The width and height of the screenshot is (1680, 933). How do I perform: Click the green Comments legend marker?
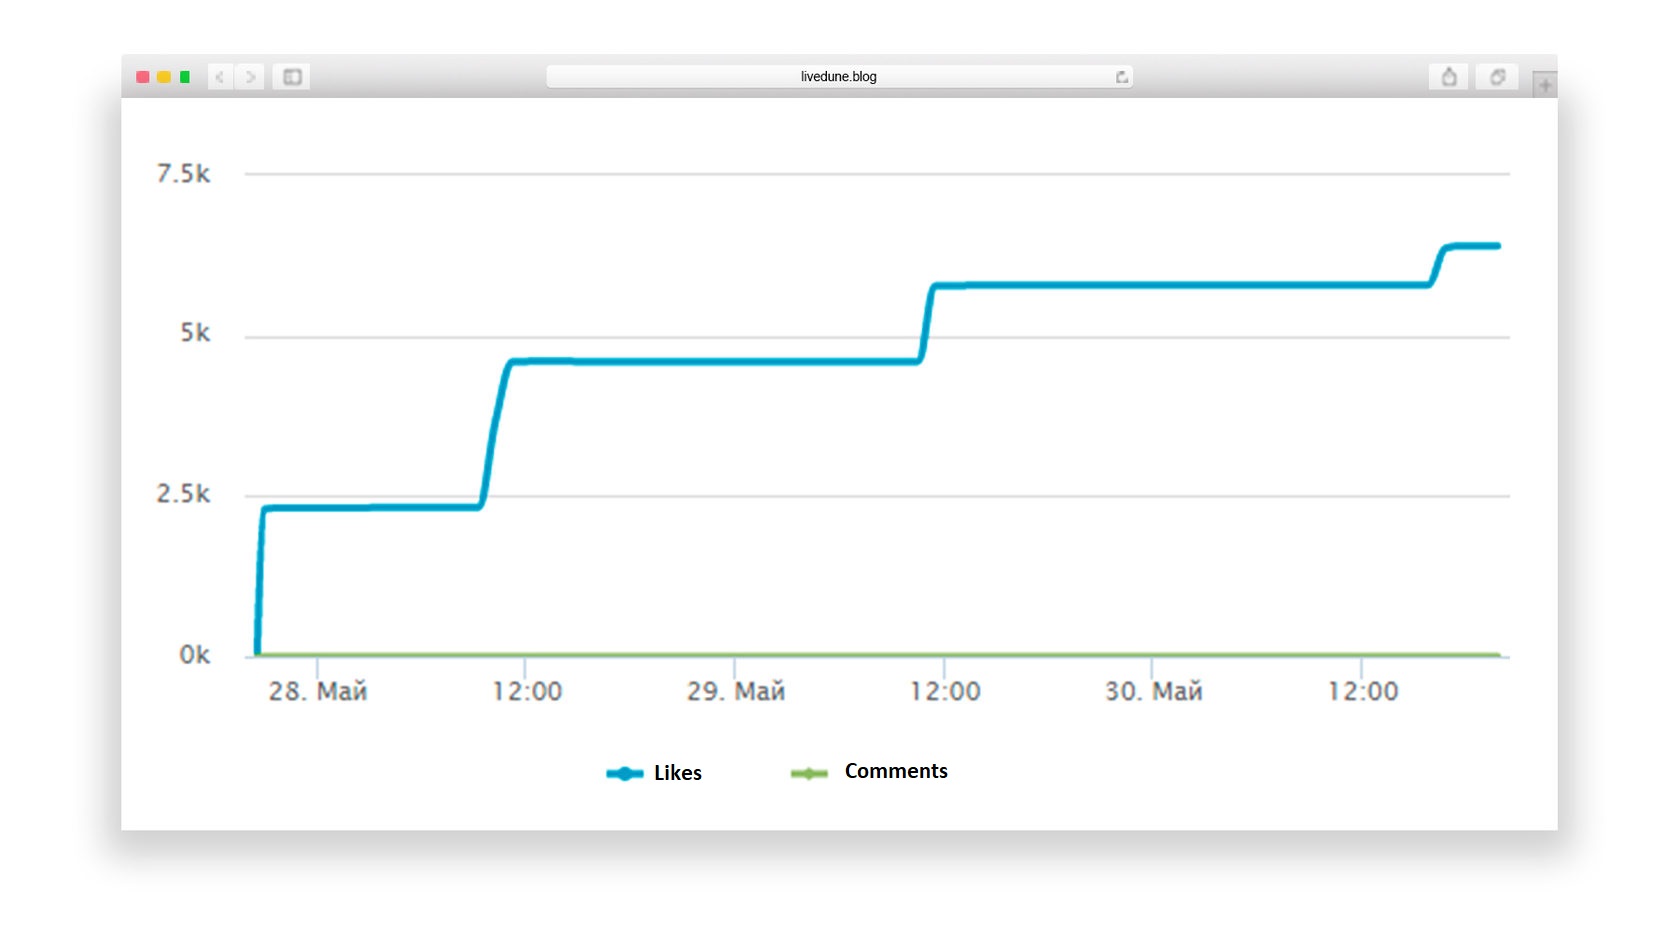809,773
